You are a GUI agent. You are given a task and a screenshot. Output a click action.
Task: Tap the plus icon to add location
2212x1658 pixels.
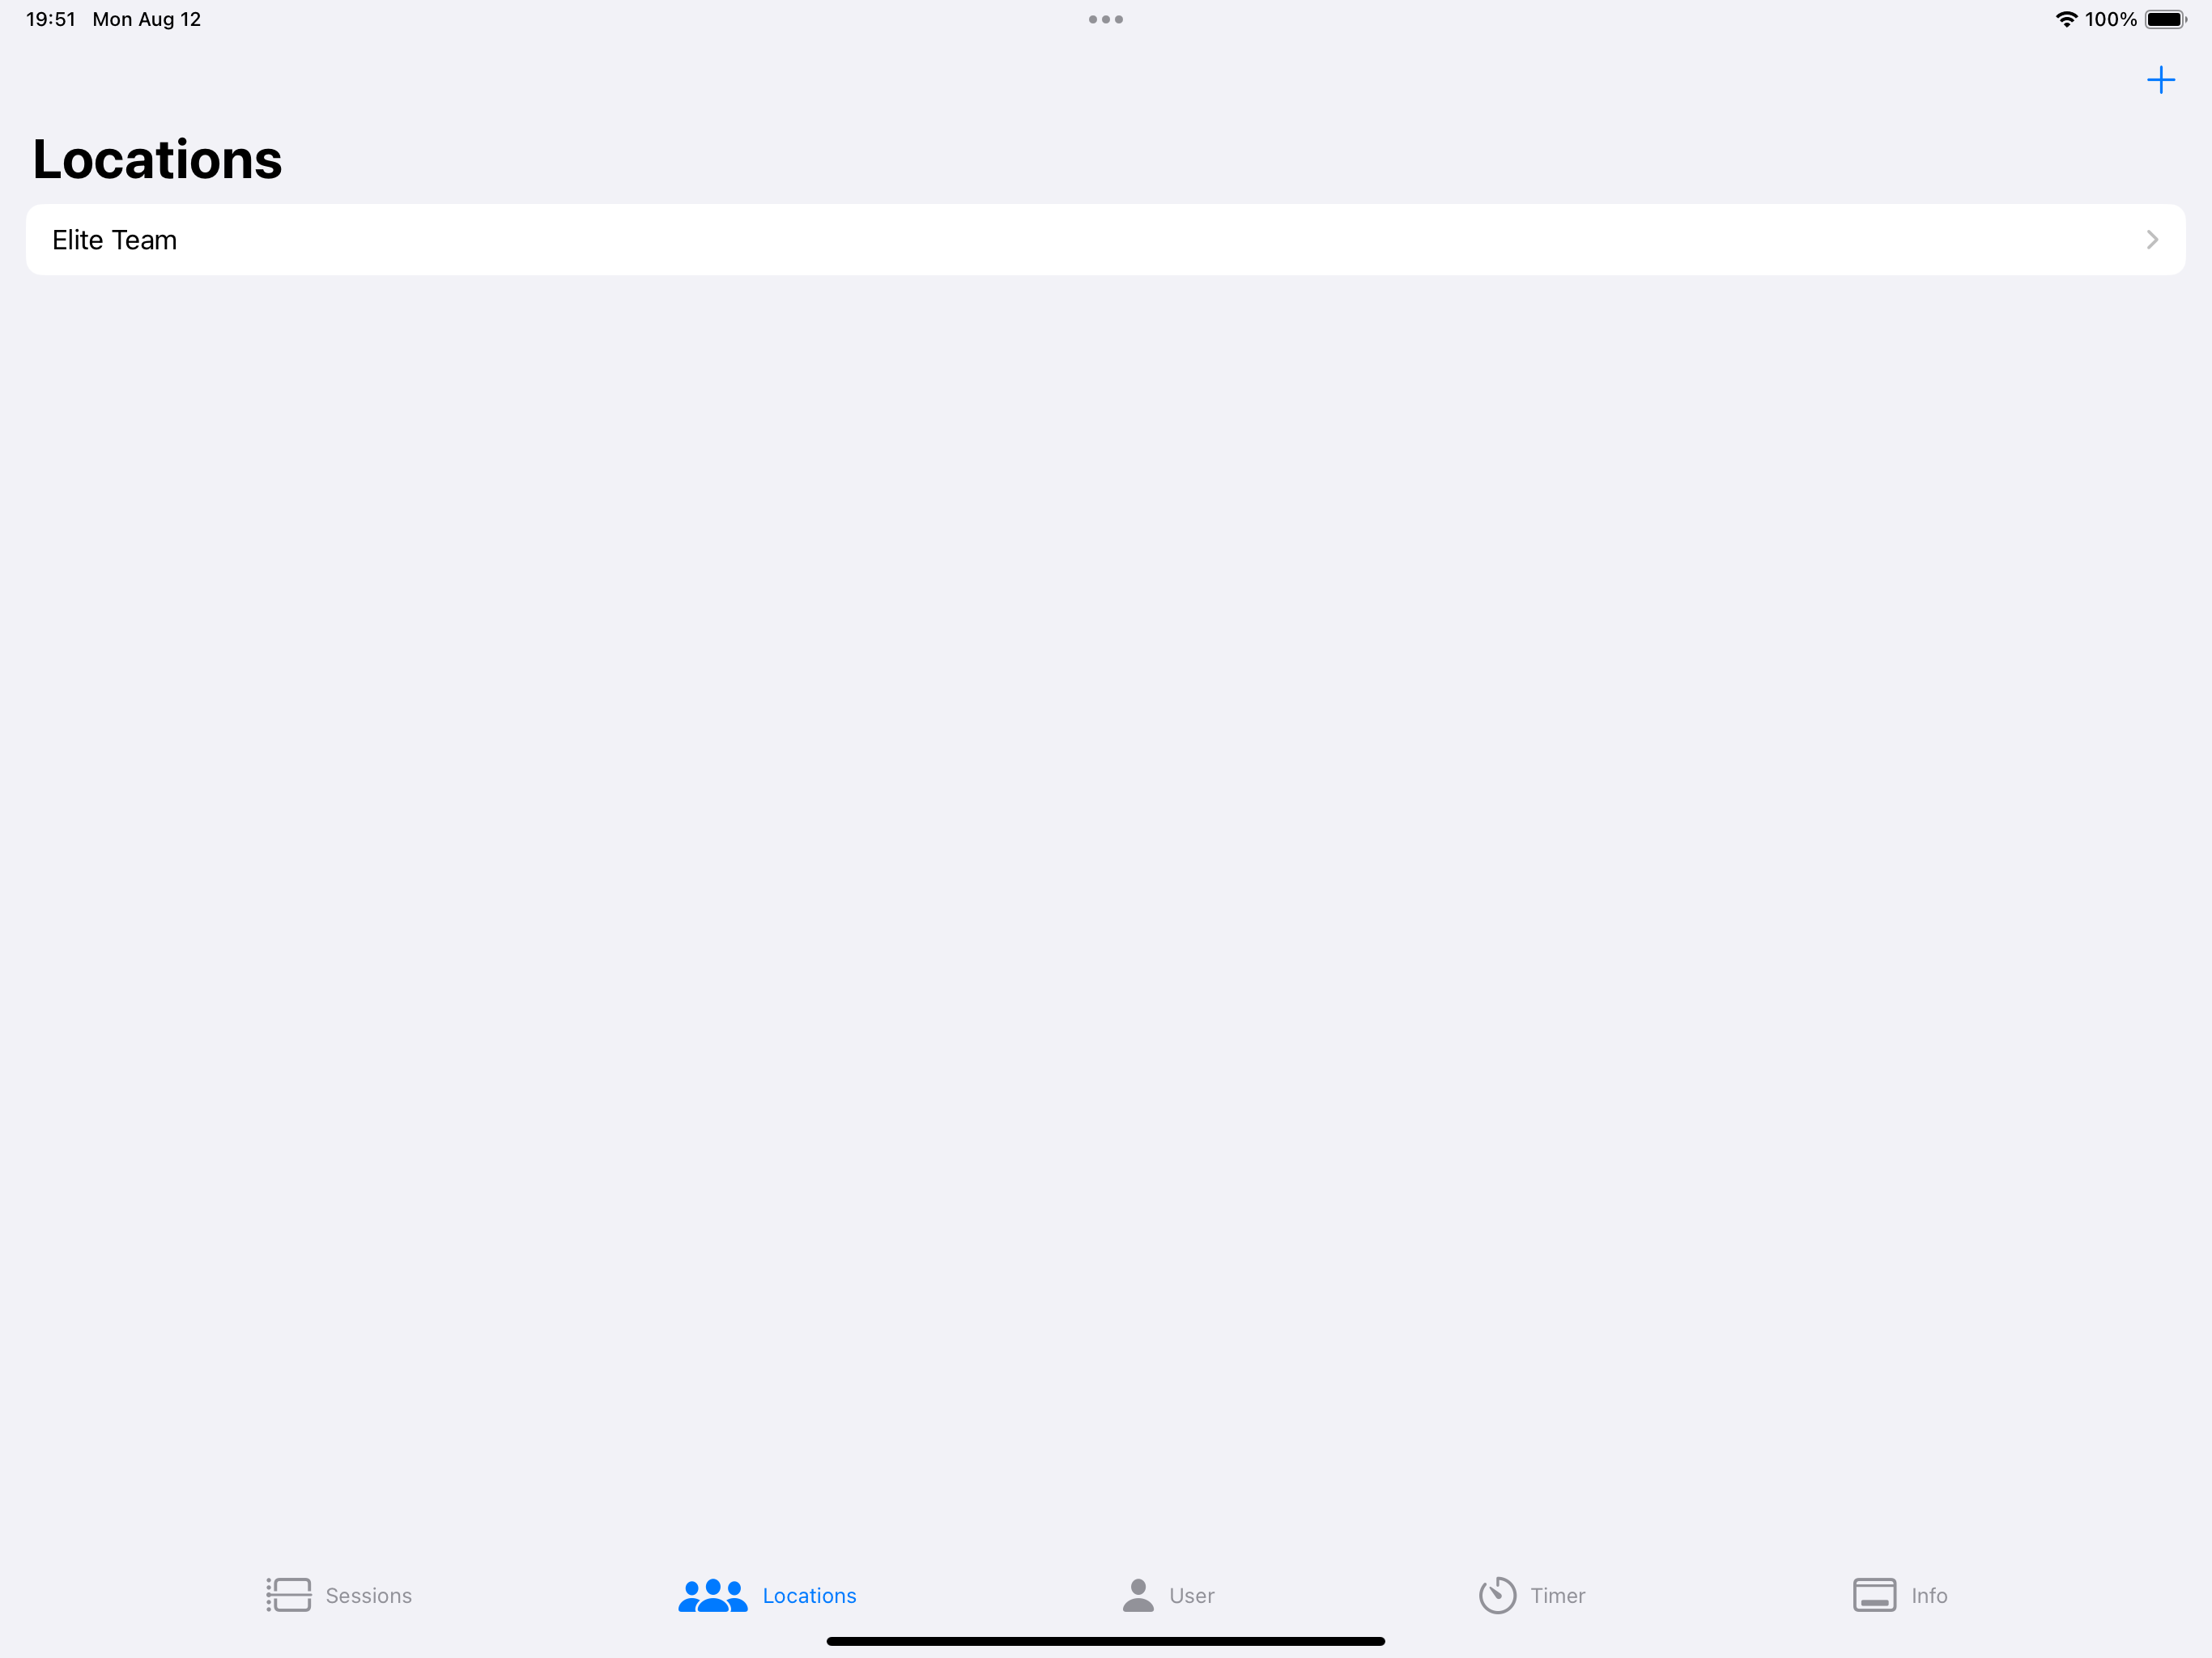coord(2160,80)
